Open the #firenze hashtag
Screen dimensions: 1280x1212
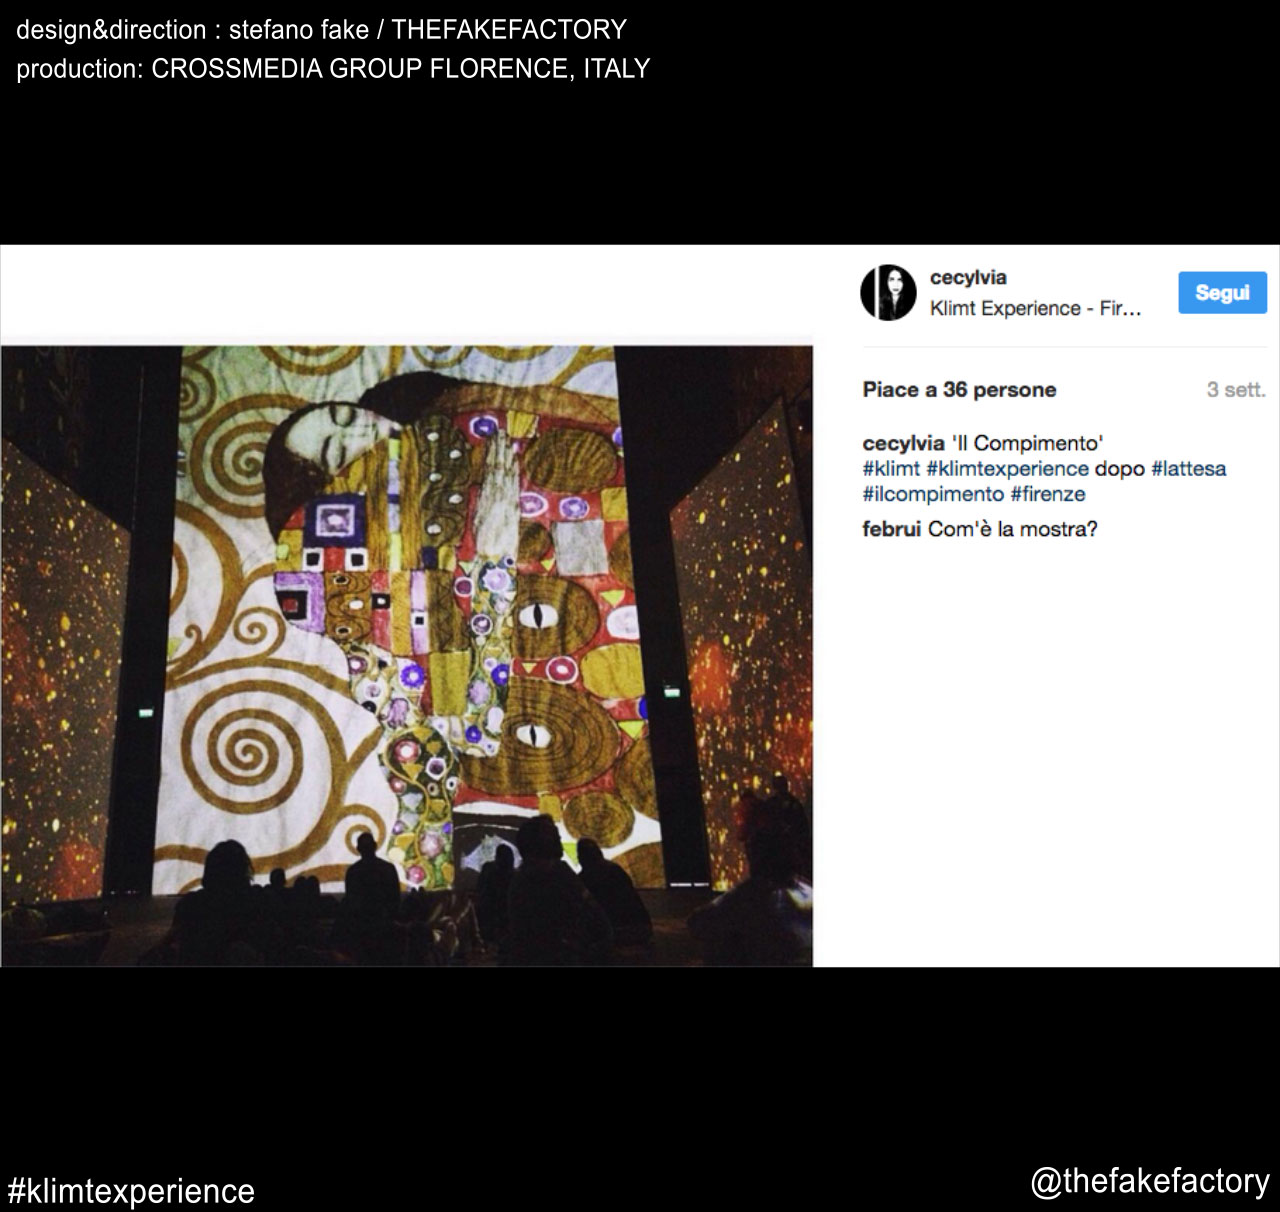point(1047,494)
